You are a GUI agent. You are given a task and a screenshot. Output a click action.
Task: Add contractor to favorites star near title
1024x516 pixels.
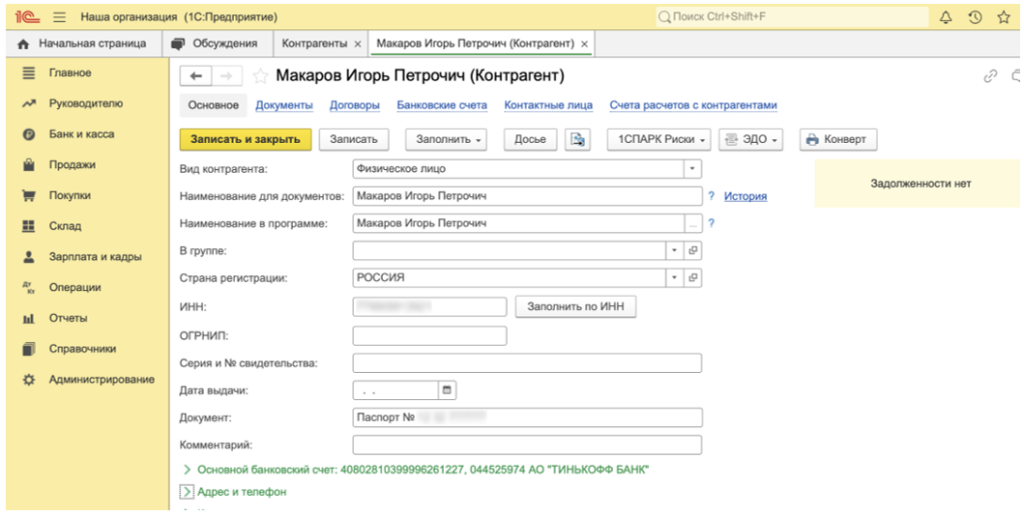260,76
